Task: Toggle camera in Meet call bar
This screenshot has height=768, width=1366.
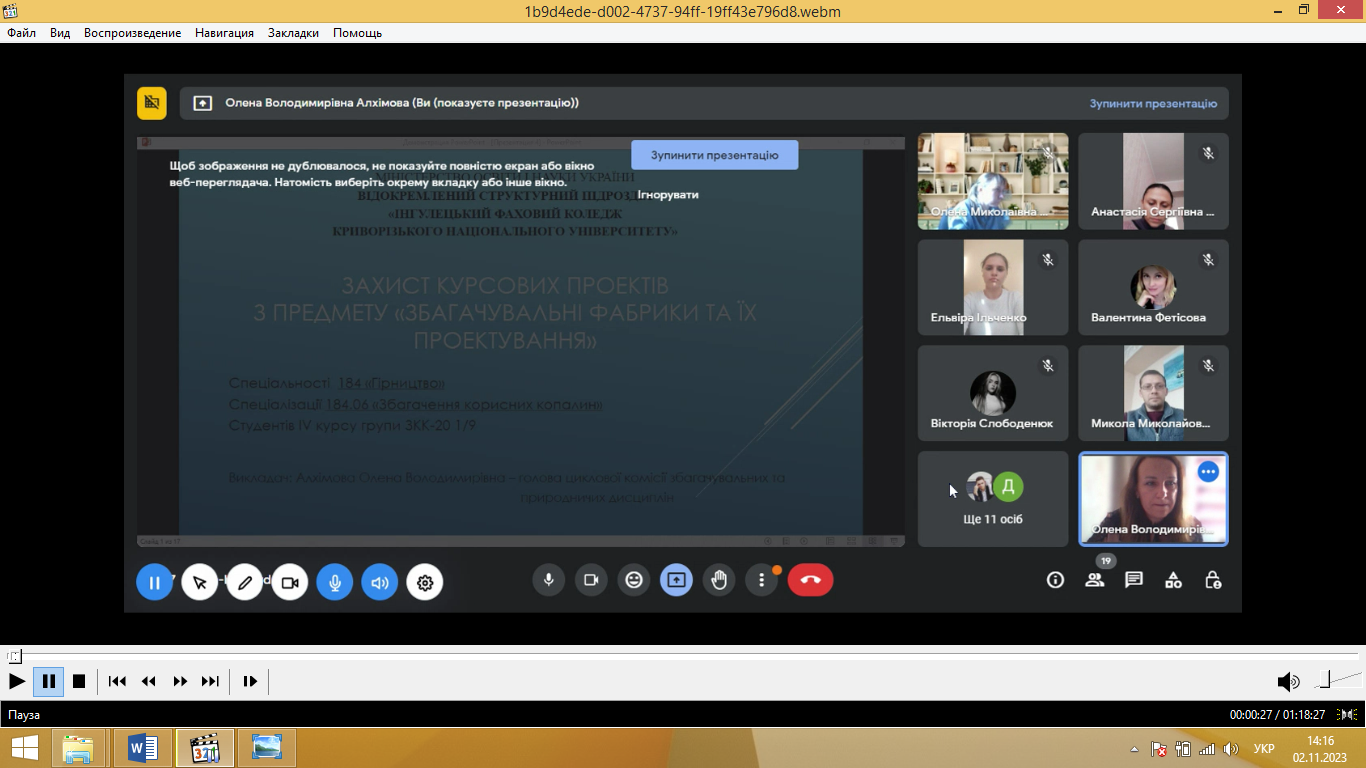Action: pyautogui.click(x=591, y=580)
